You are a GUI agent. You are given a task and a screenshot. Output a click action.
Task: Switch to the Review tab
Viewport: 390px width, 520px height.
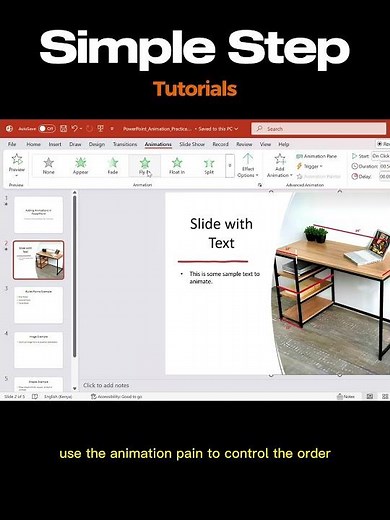[x=244, y=144]
